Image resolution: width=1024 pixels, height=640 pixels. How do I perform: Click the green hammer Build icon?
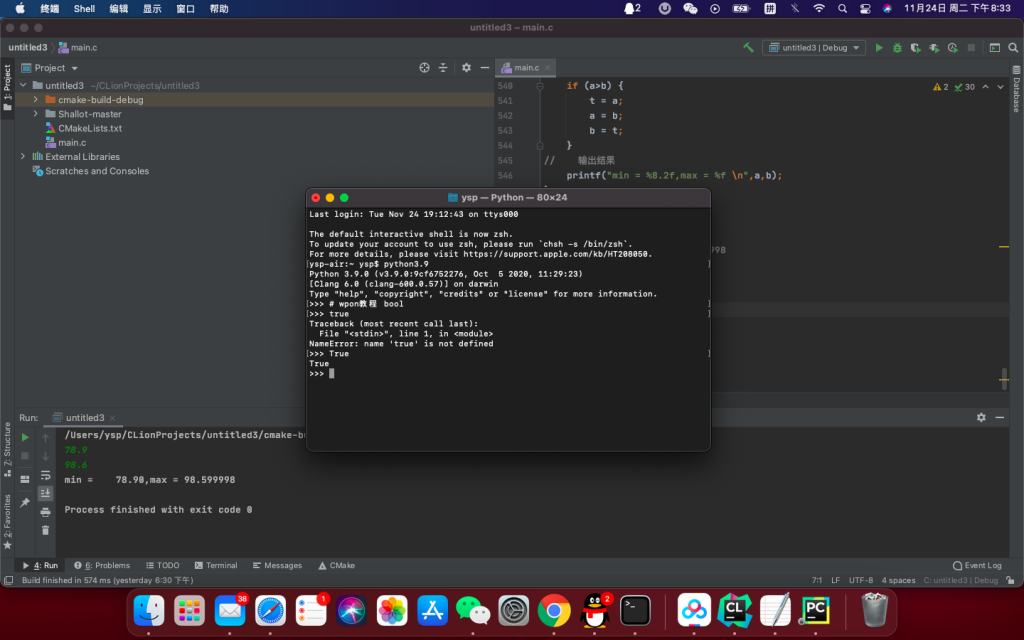[748, 47]
